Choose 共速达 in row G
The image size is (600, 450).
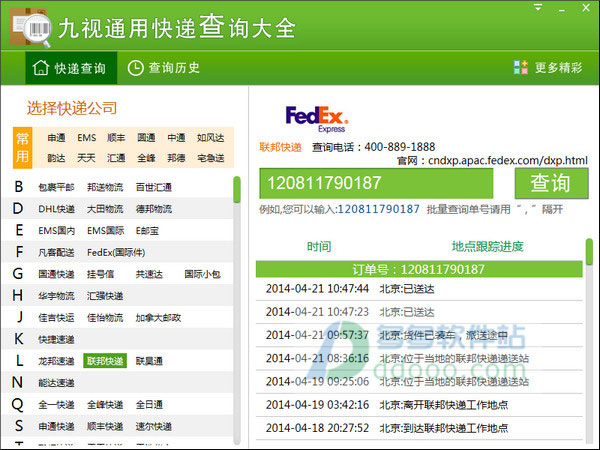[149, 274]
